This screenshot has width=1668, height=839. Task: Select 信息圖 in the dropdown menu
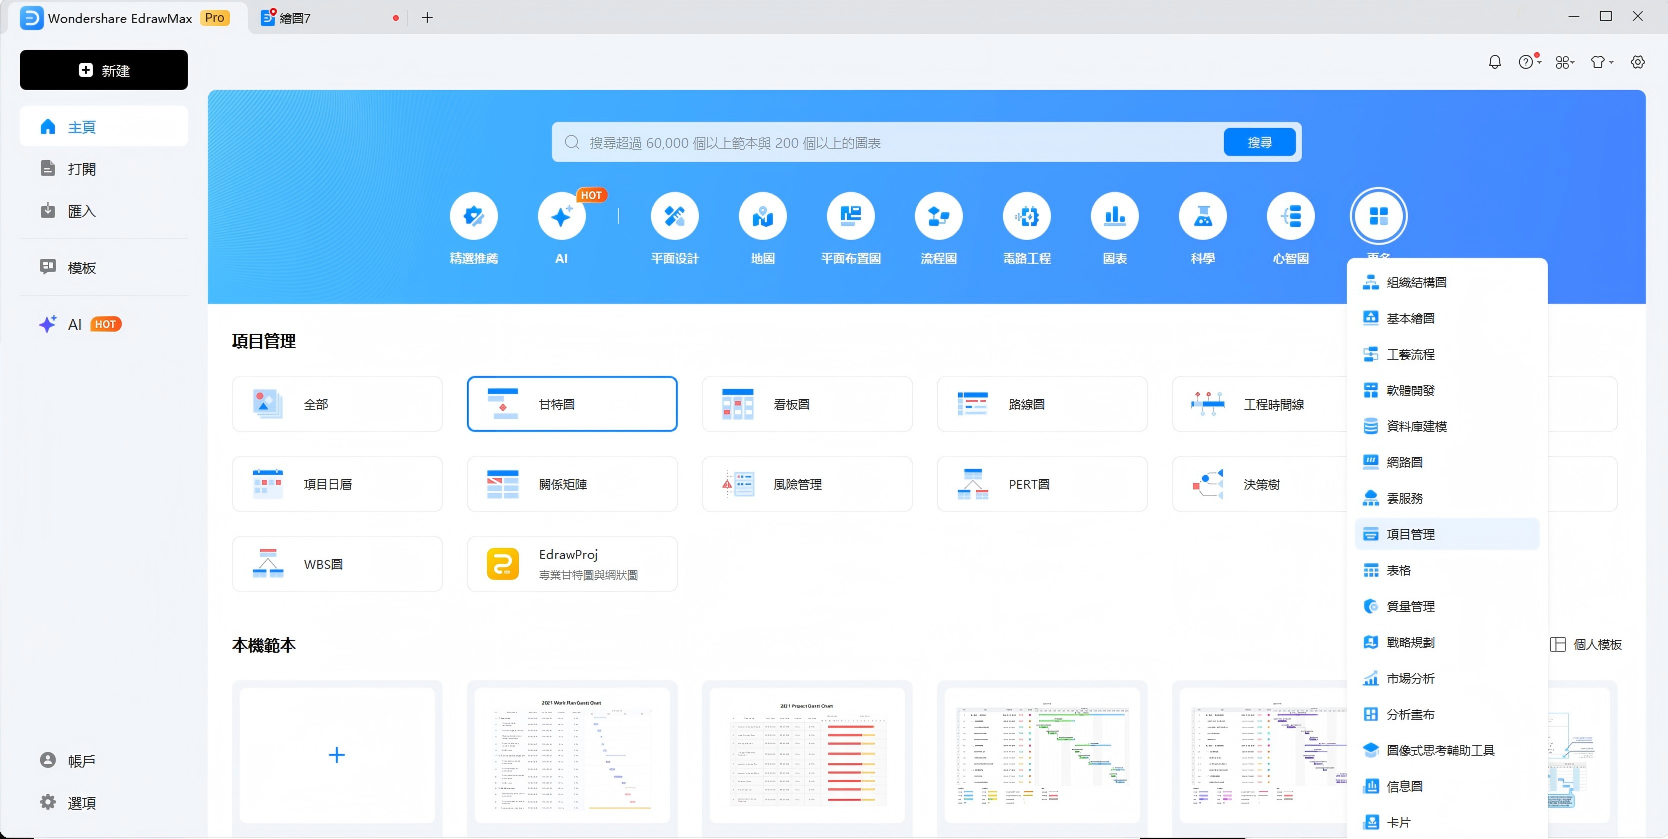pos(1447,786)
